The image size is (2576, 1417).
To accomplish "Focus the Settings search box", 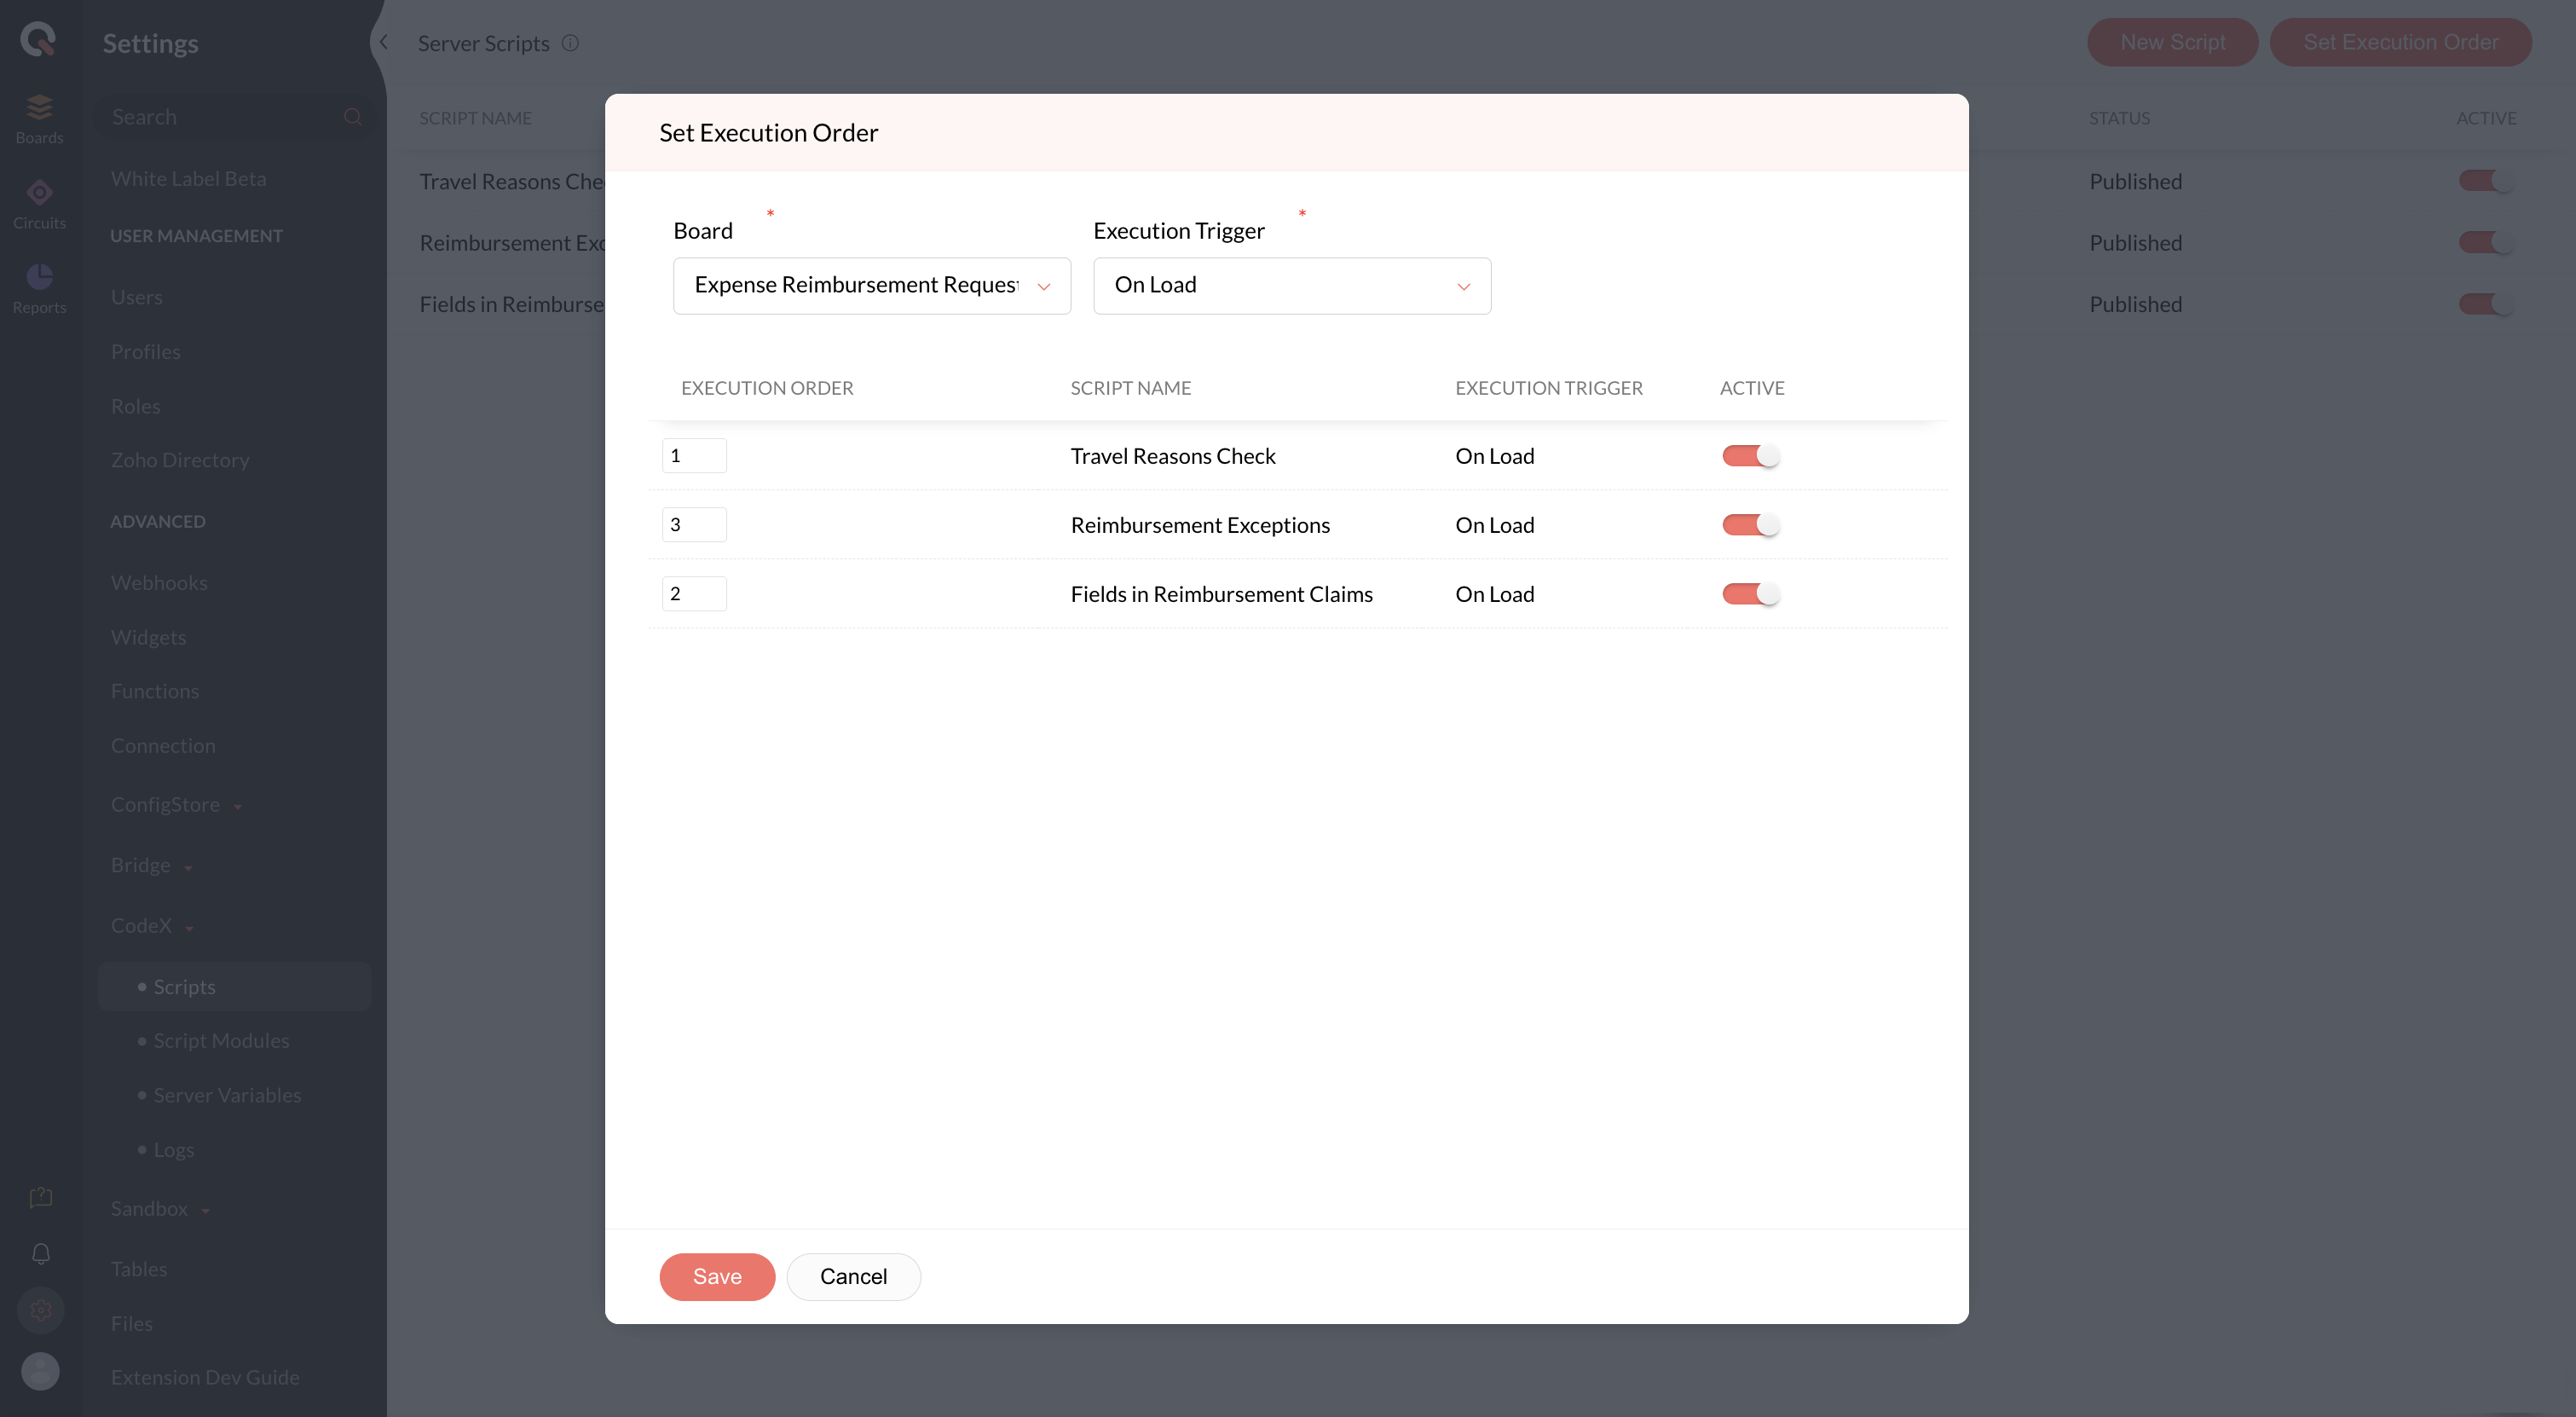I will point(236,117).
